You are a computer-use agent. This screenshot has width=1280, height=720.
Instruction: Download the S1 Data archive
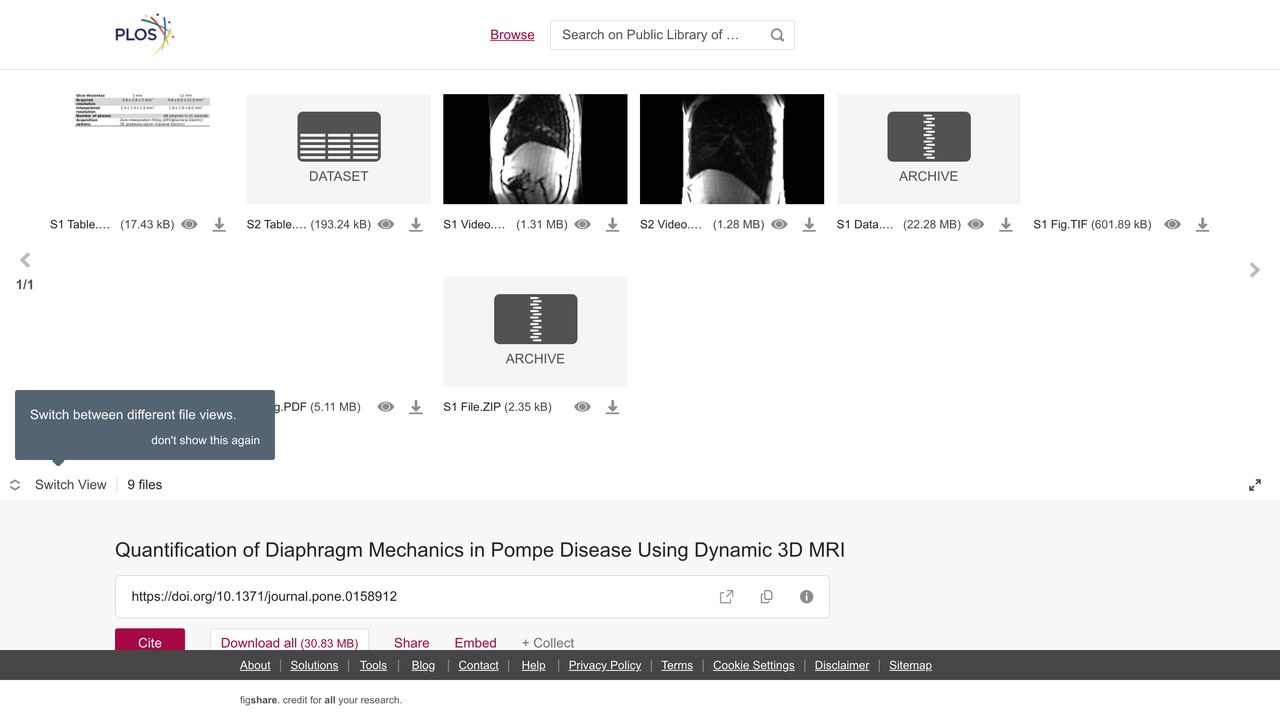(1006, 225)
